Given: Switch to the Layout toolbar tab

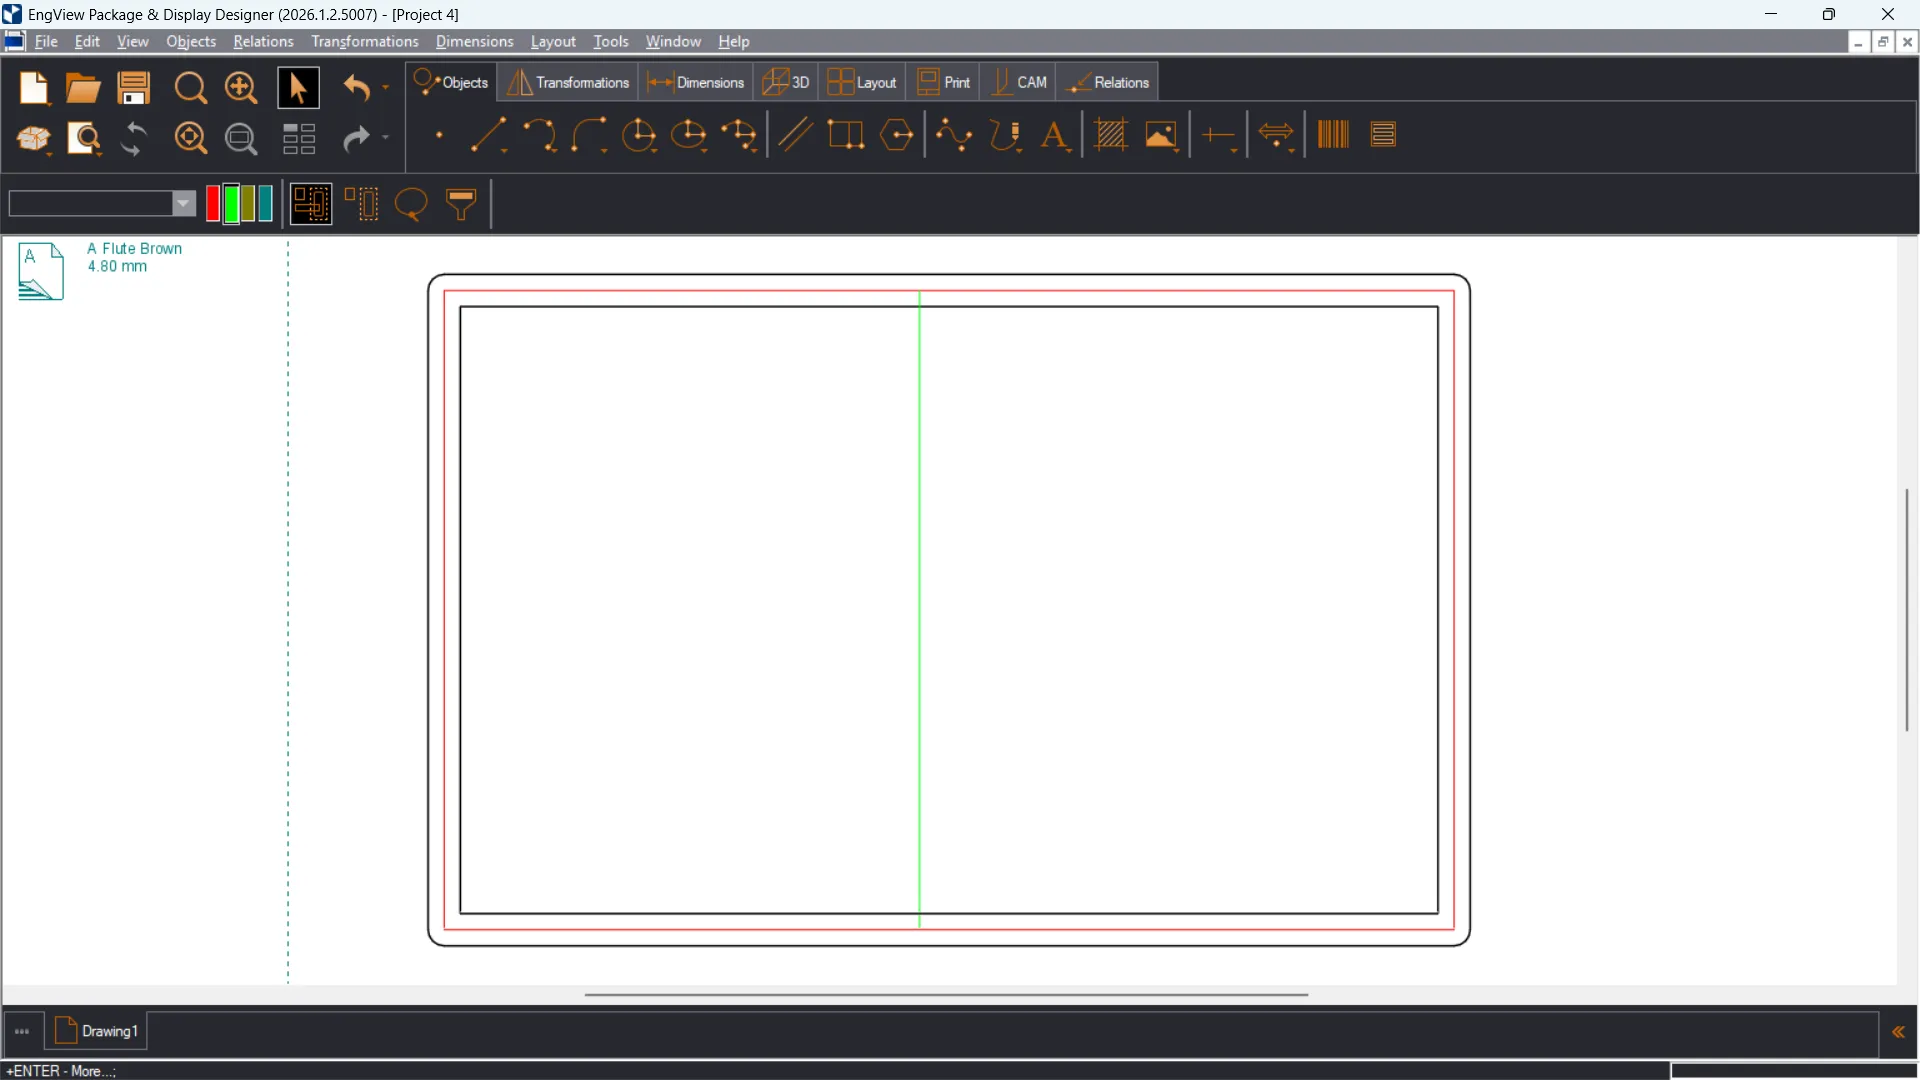Looking at the screenshot, I should [x=862, y=83].
